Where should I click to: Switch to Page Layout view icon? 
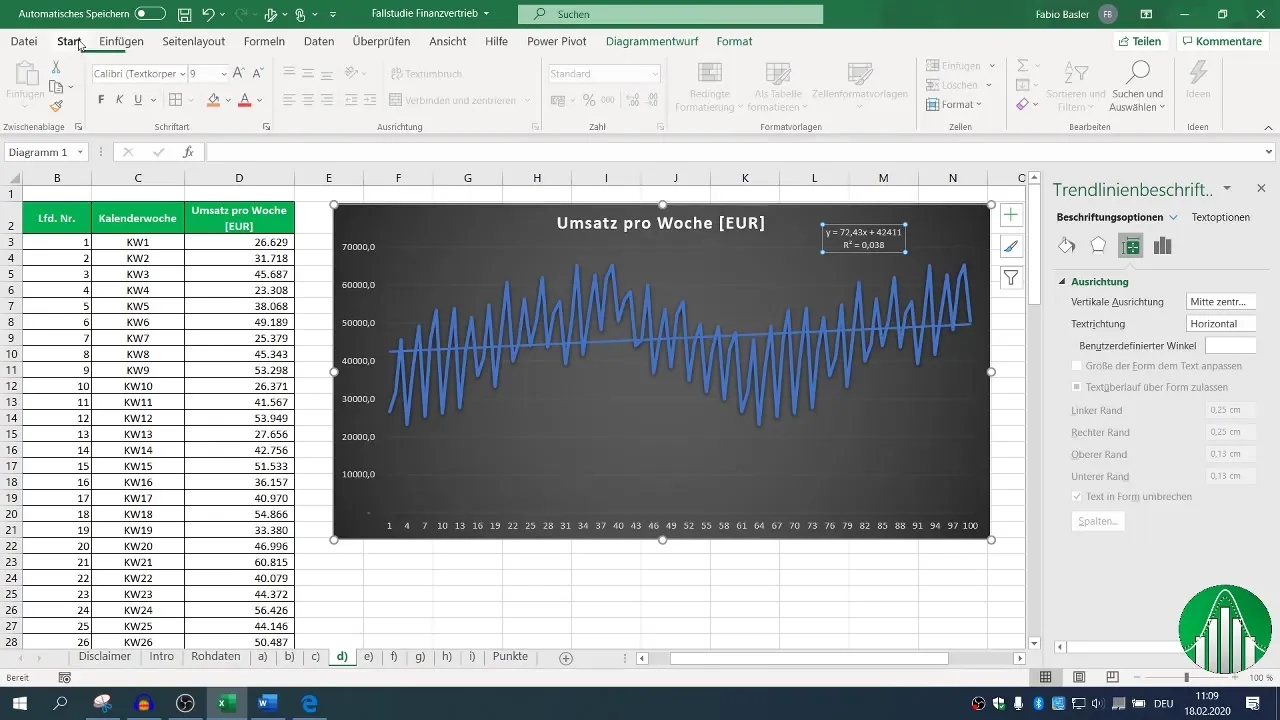click(1079, 677)
